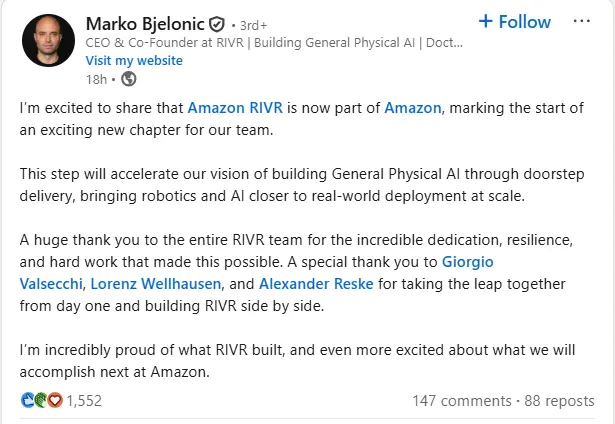Open Alexander Reske's tagged profile
This screenshot has width=615, height=424.
pyautogui.click(x=315, y=284)
